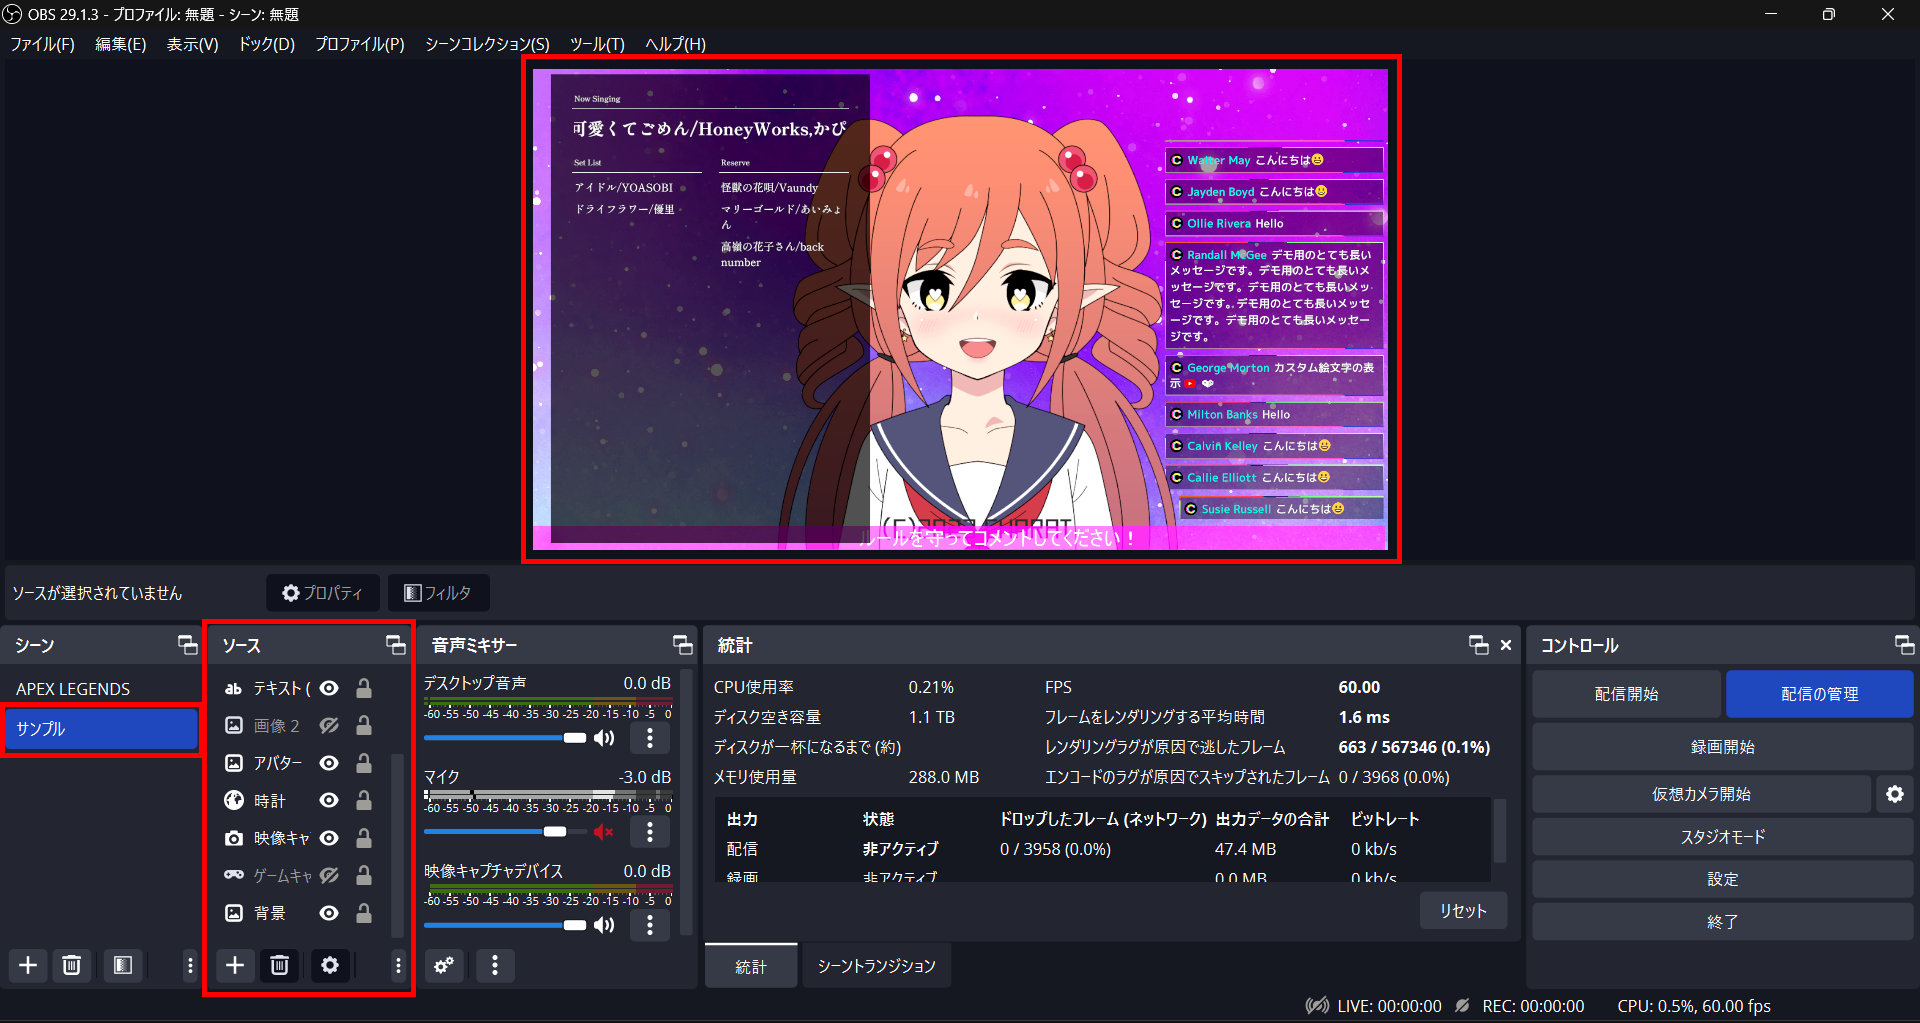
Task: Open 設定 from the controls dock
Action: click(1722, 879)
